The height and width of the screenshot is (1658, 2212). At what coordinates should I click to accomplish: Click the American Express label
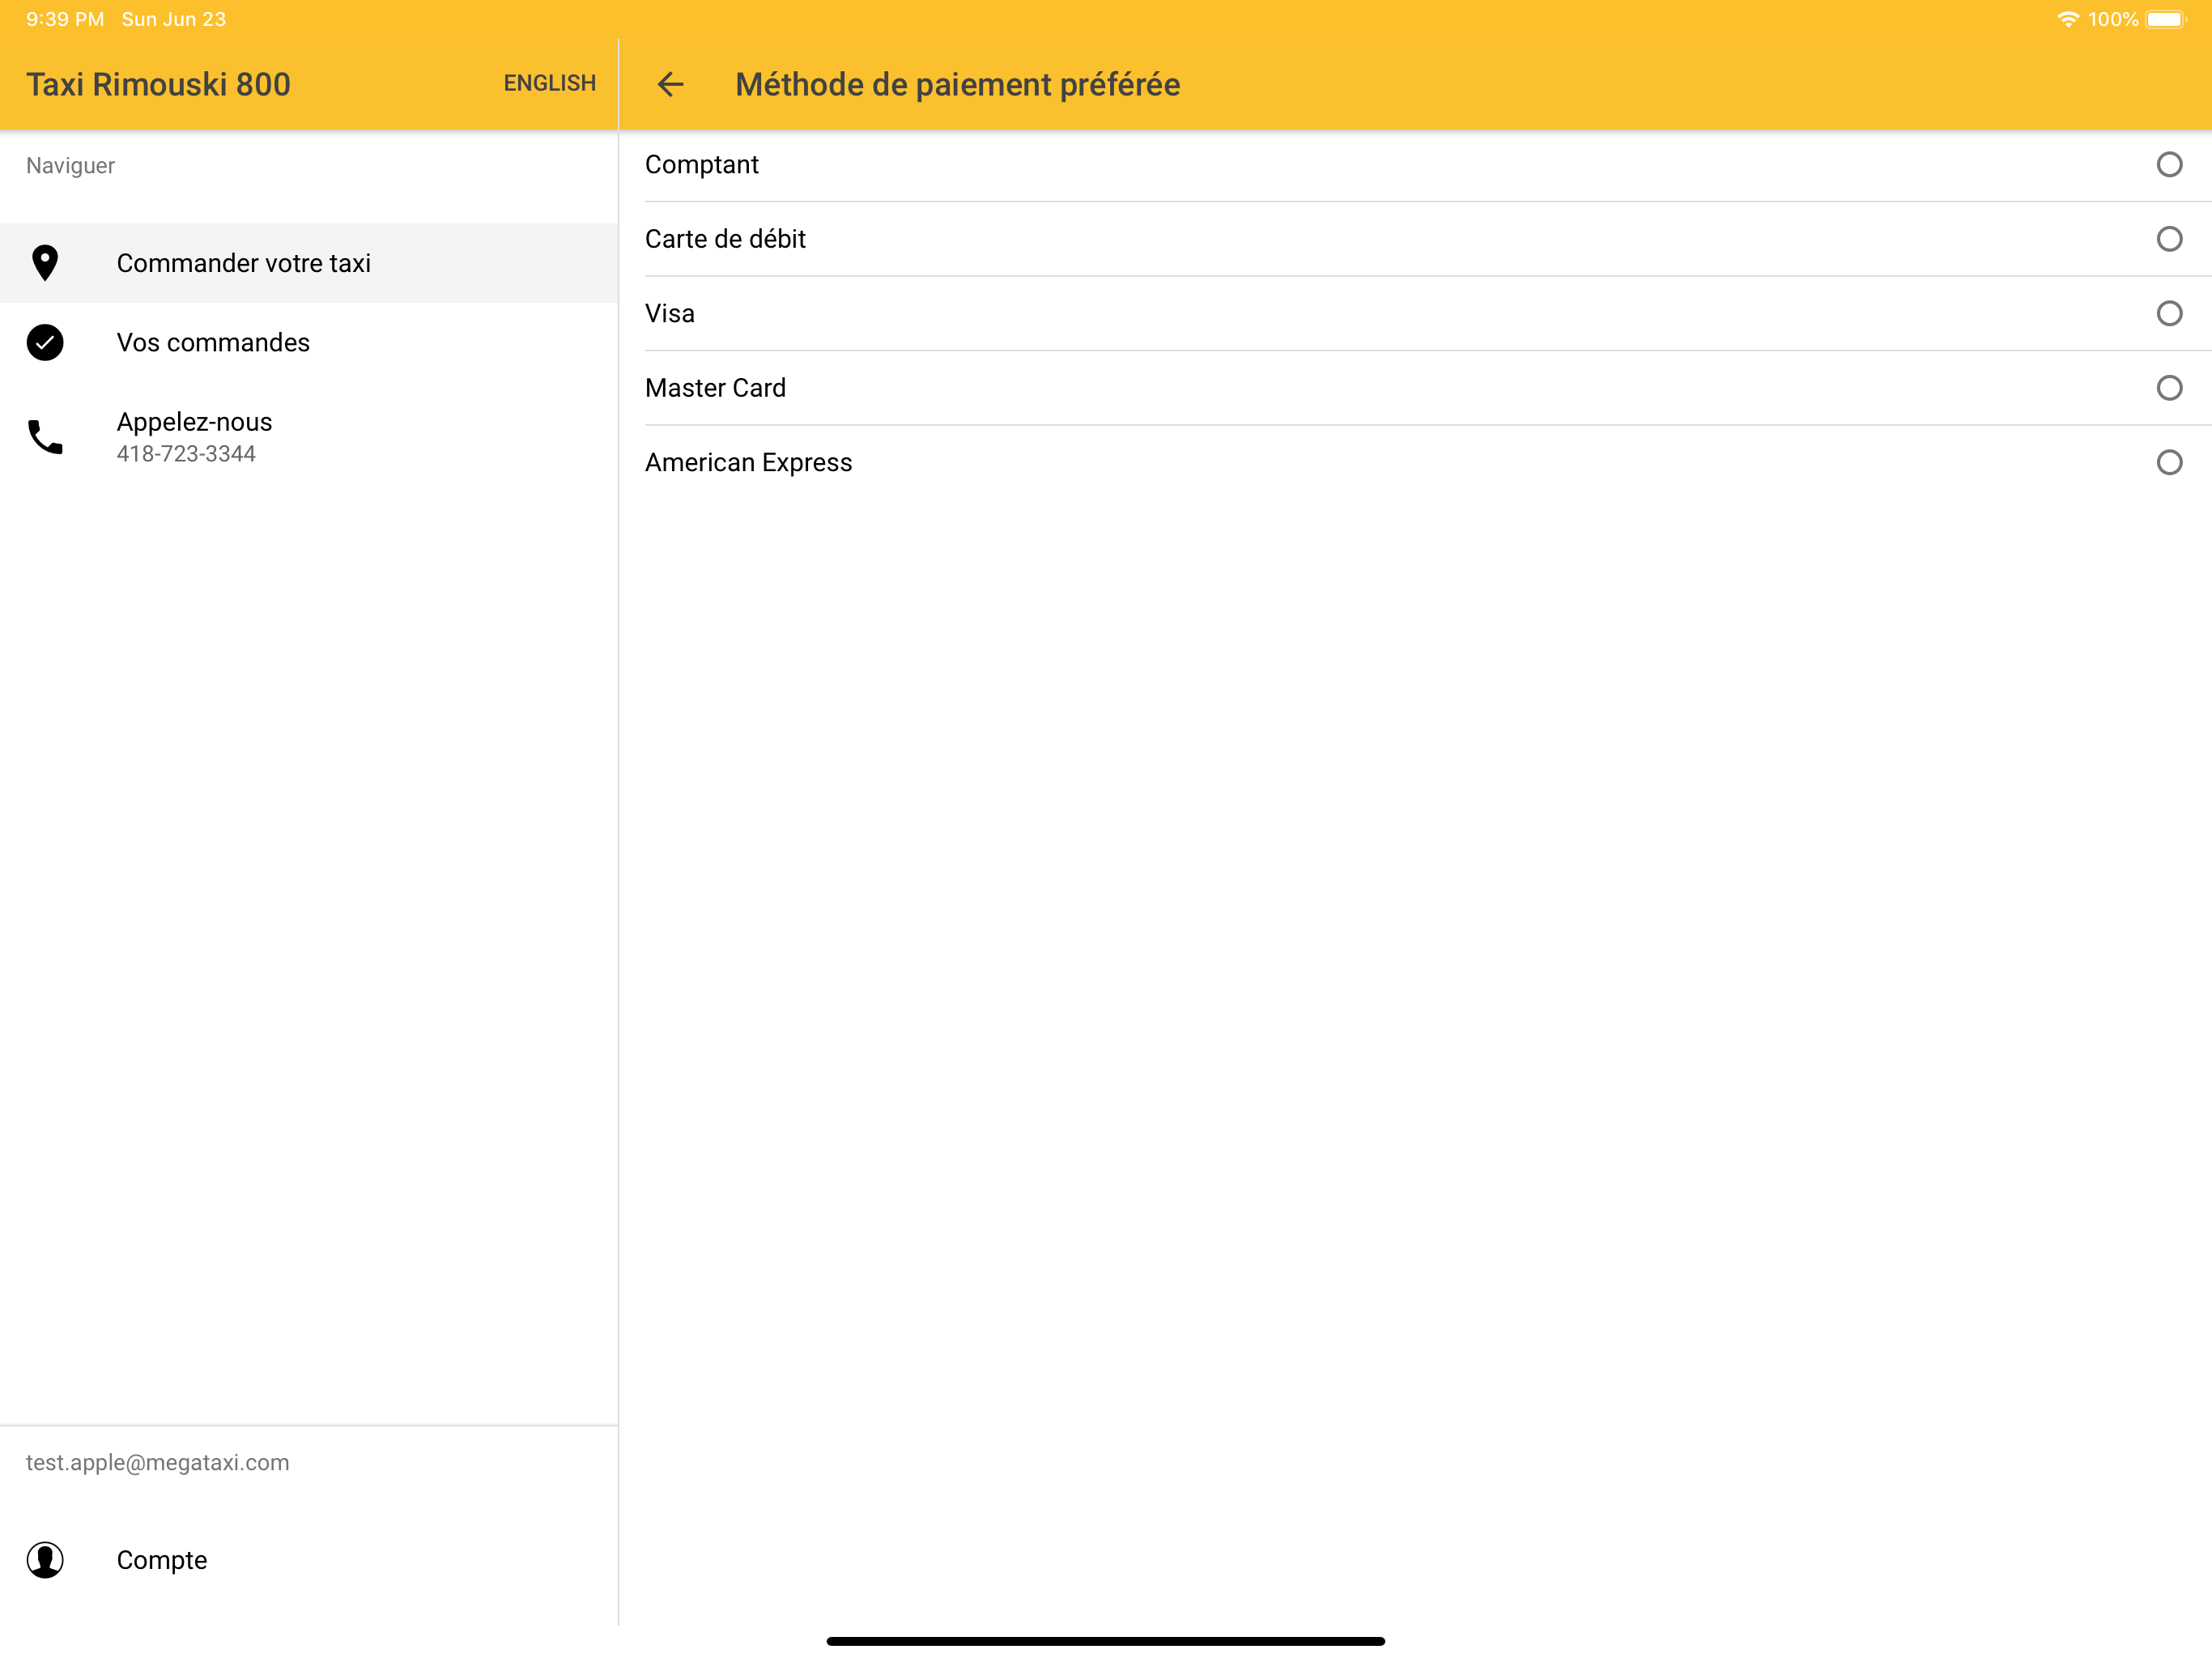[748, 462]
